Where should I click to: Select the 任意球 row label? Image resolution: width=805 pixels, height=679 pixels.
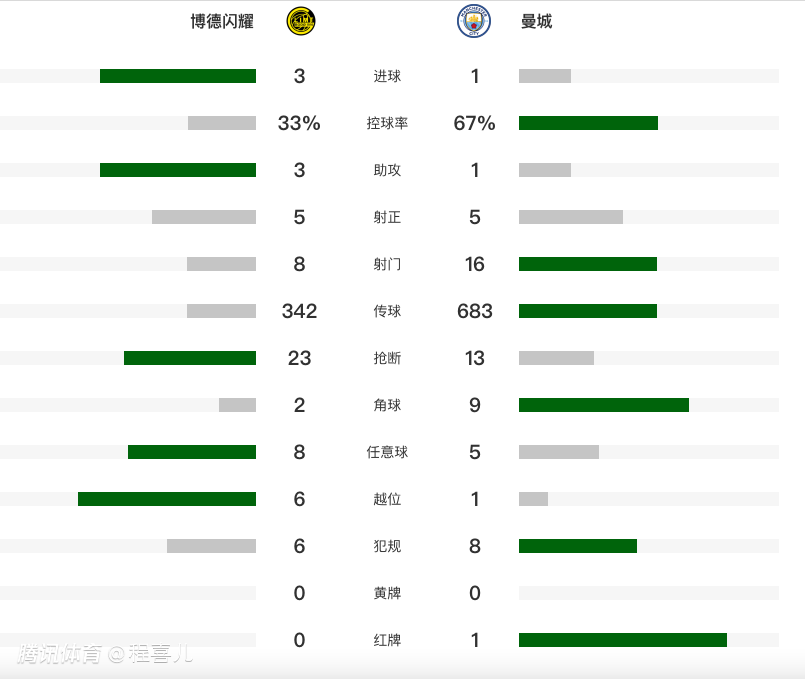click(x=387, y=452)
